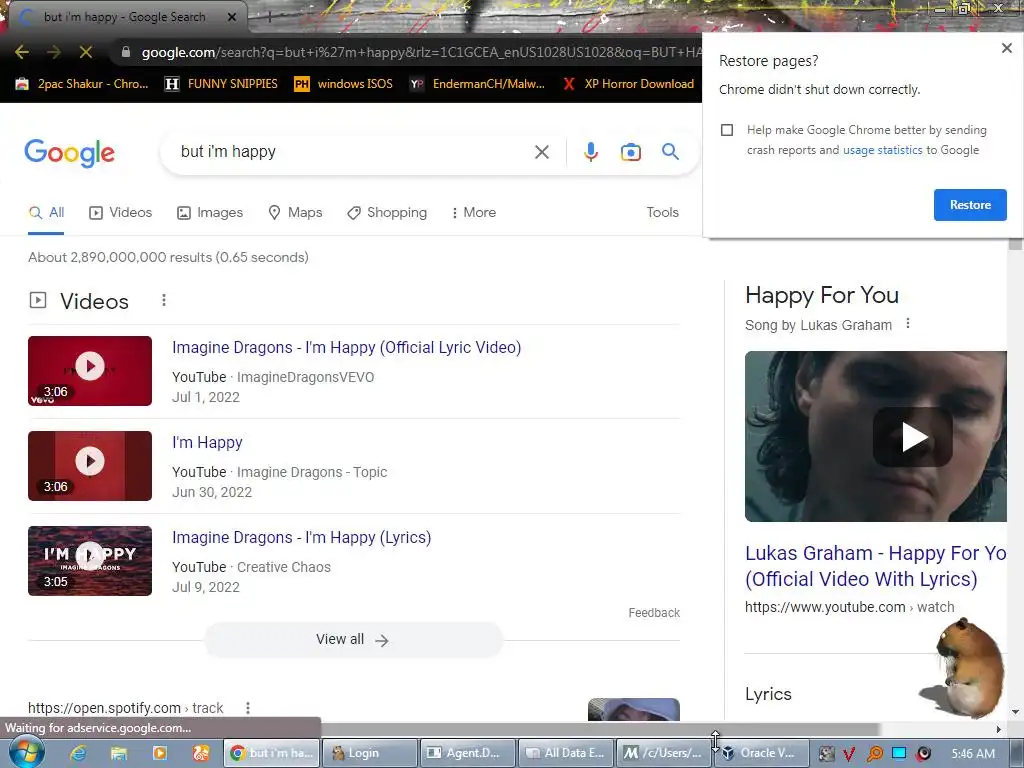Switch to the Maps tab
The image size is (1024, 768).
(x=295, y=213)
